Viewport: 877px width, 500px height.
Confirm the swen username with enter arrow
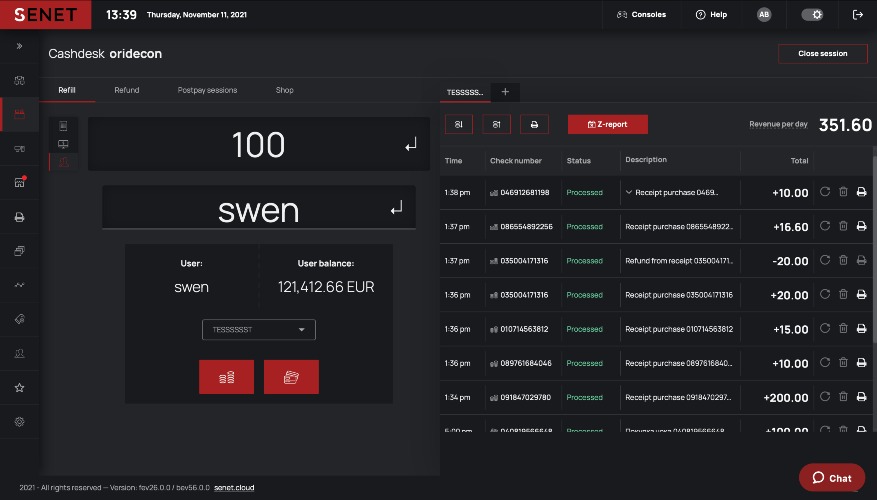(397, 209)
